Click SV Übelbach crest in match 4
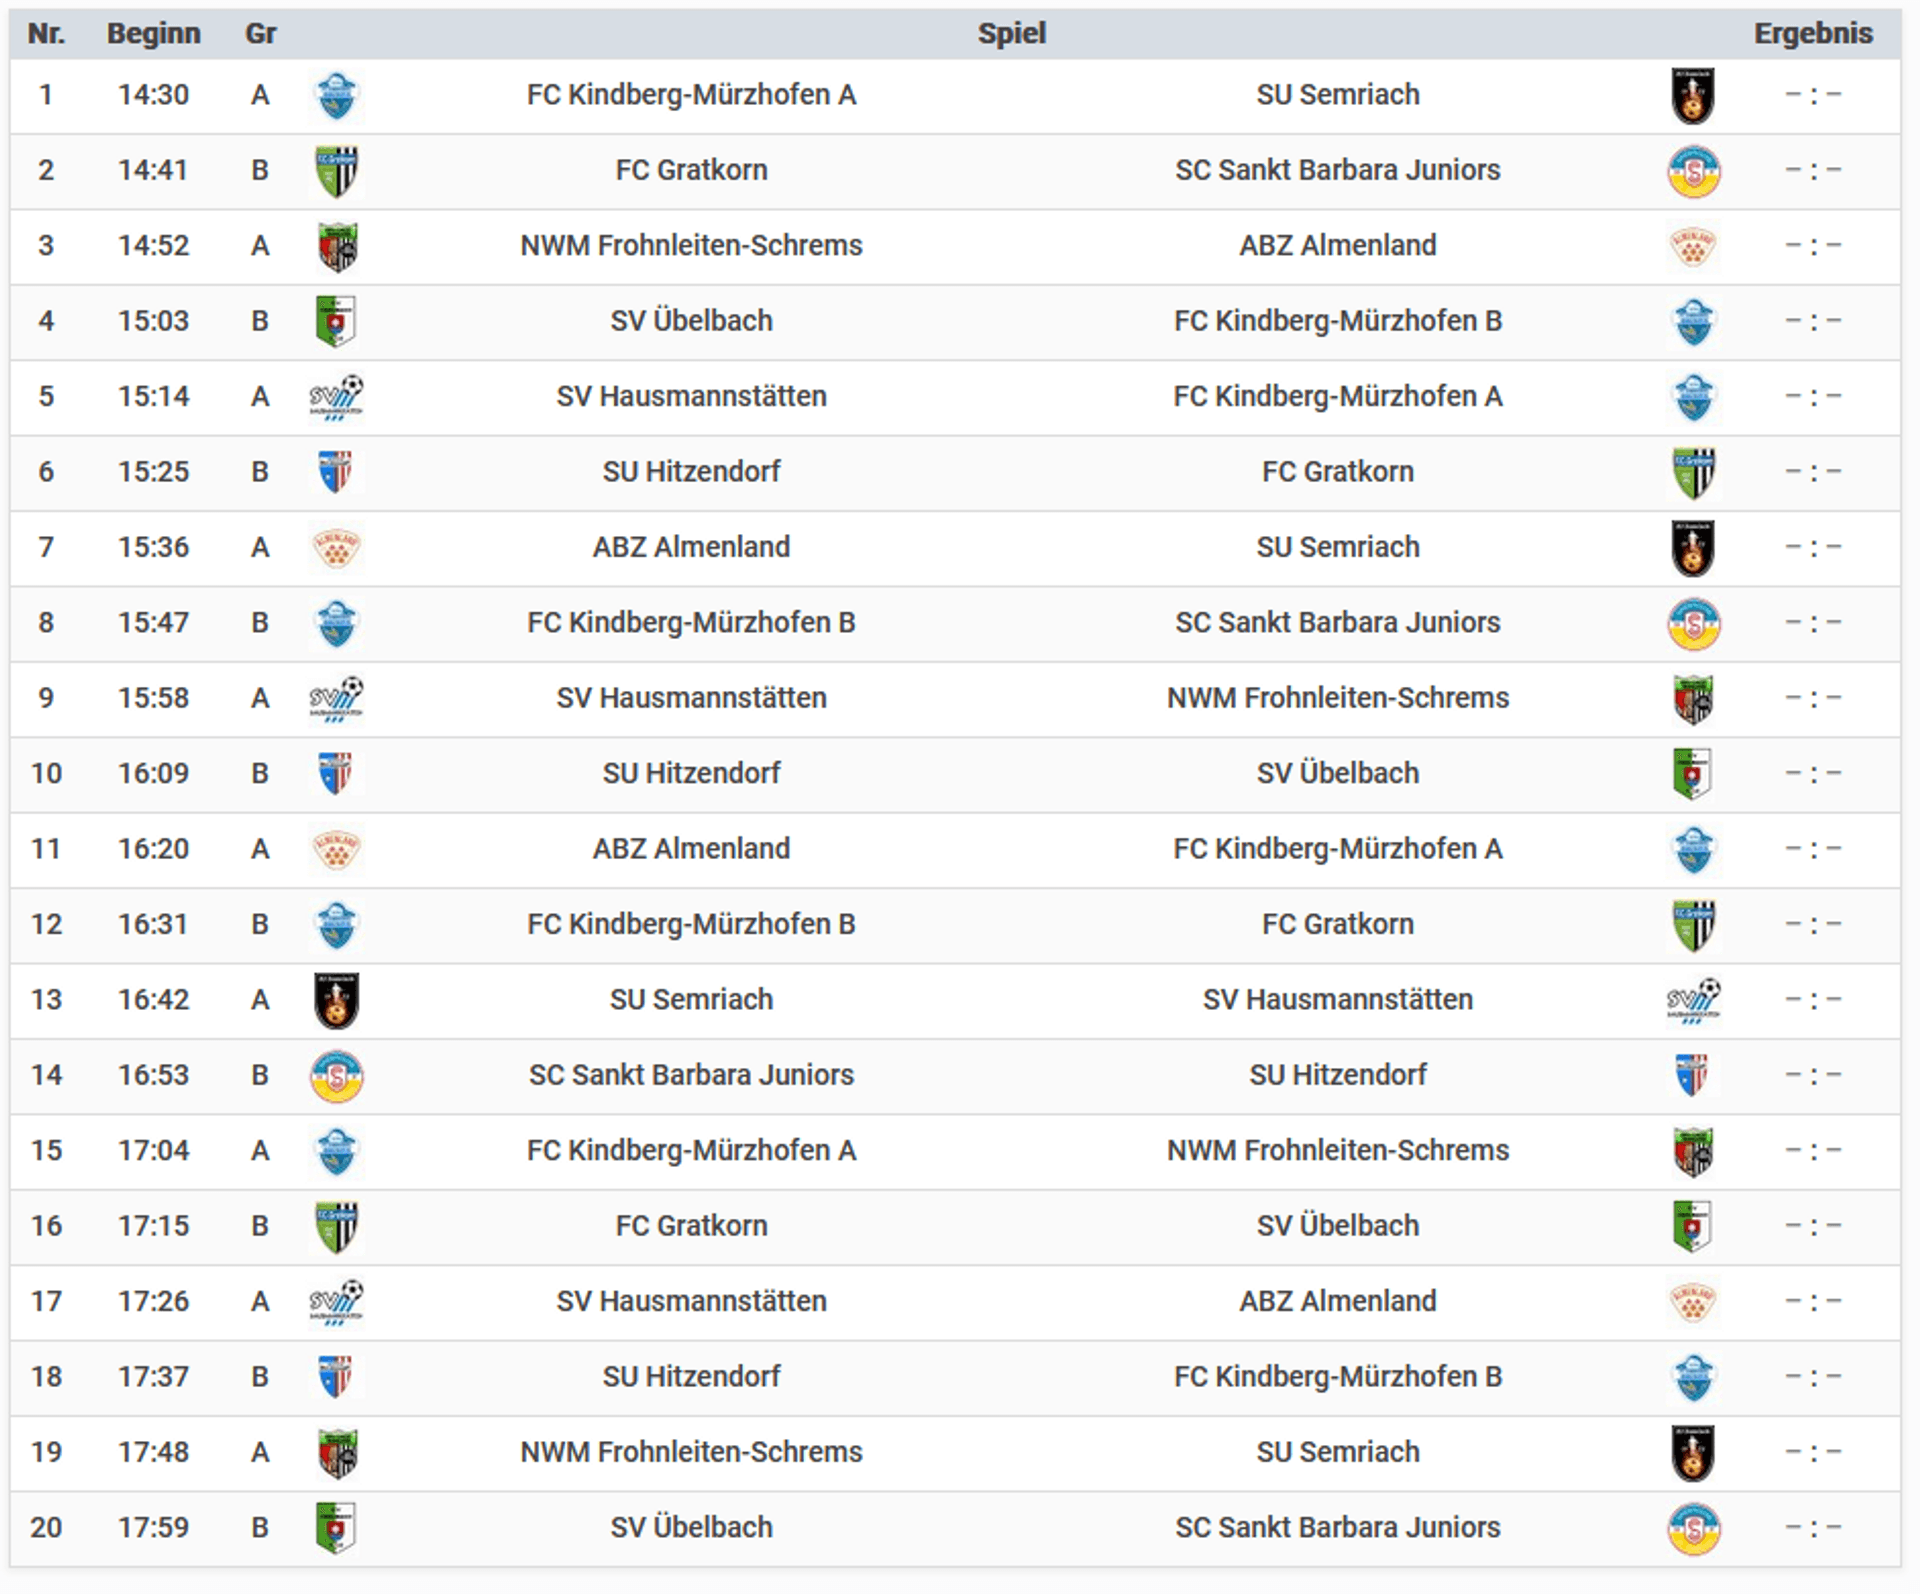 pyautogui.click(x=336, y=322)
